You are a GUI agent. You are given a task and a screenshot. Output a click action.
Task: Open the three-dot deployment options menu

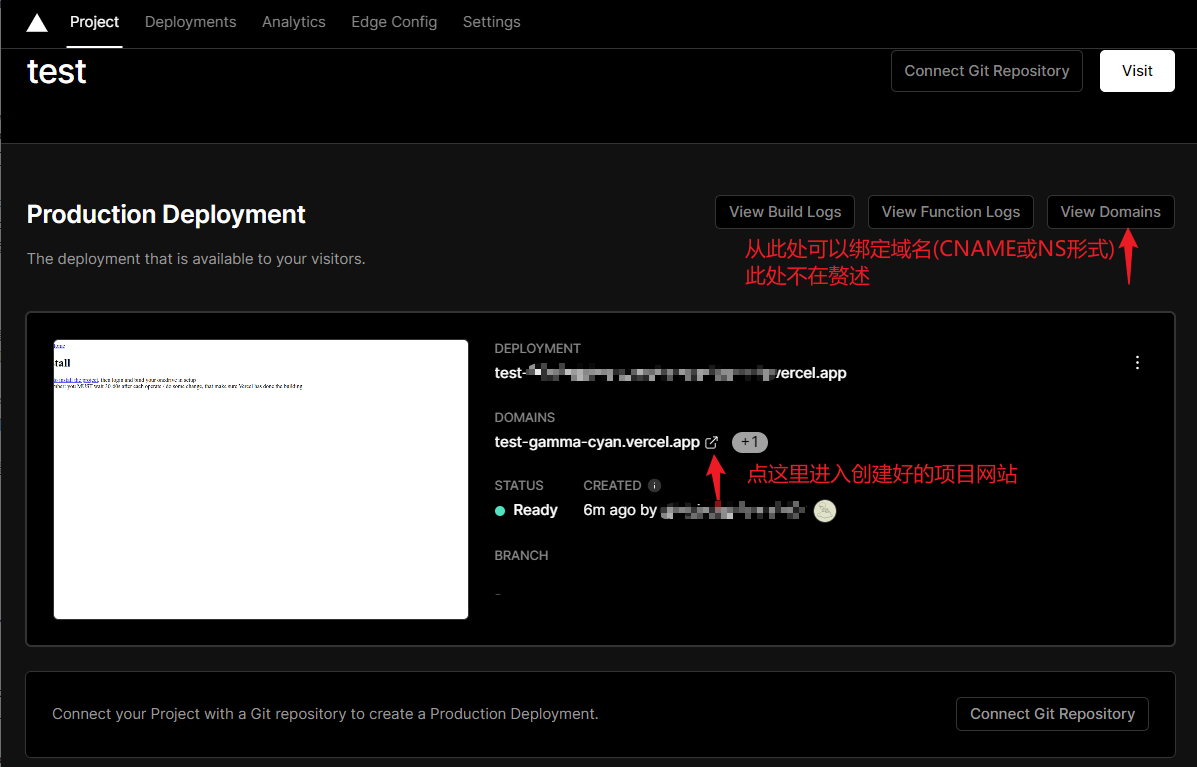(x=1137, y=362)
